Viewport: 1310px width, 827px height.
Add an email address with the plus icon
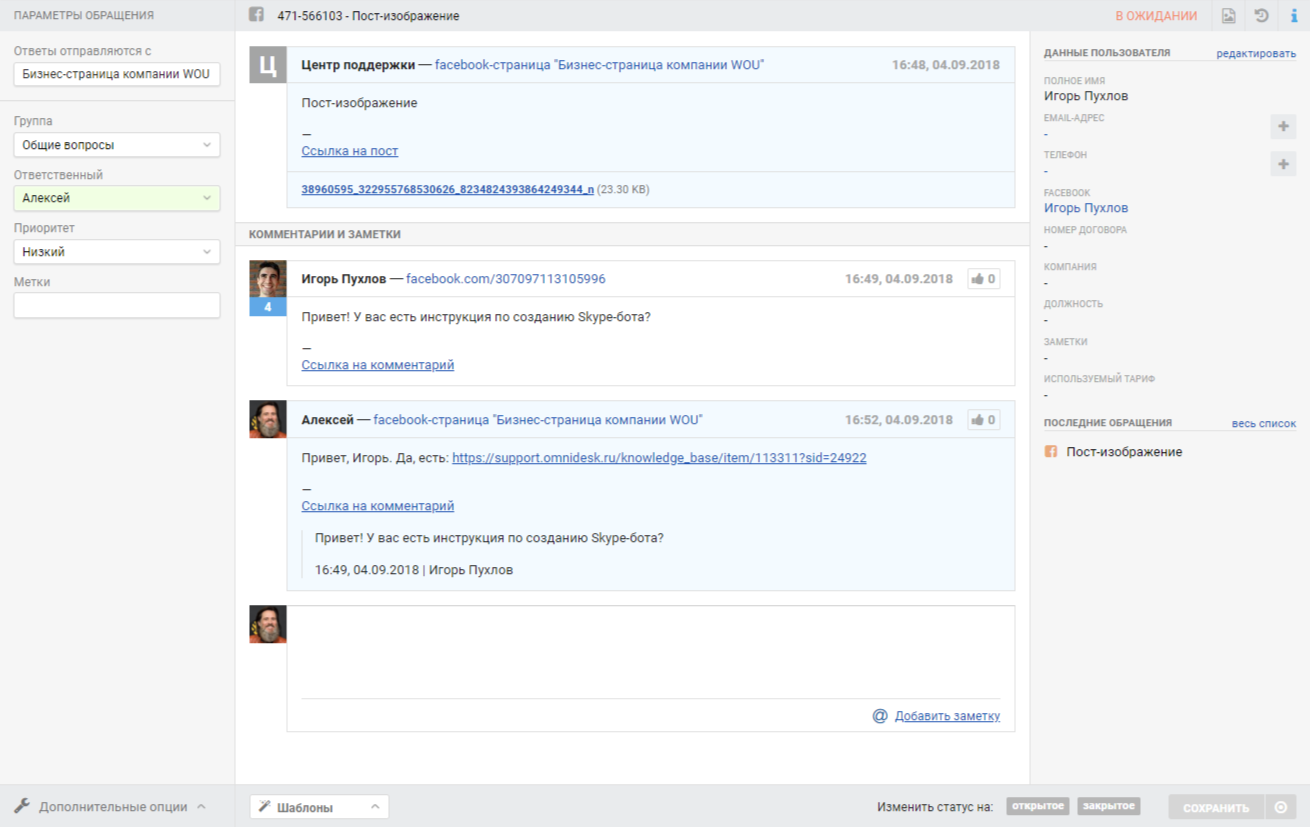click(1283, 127)
